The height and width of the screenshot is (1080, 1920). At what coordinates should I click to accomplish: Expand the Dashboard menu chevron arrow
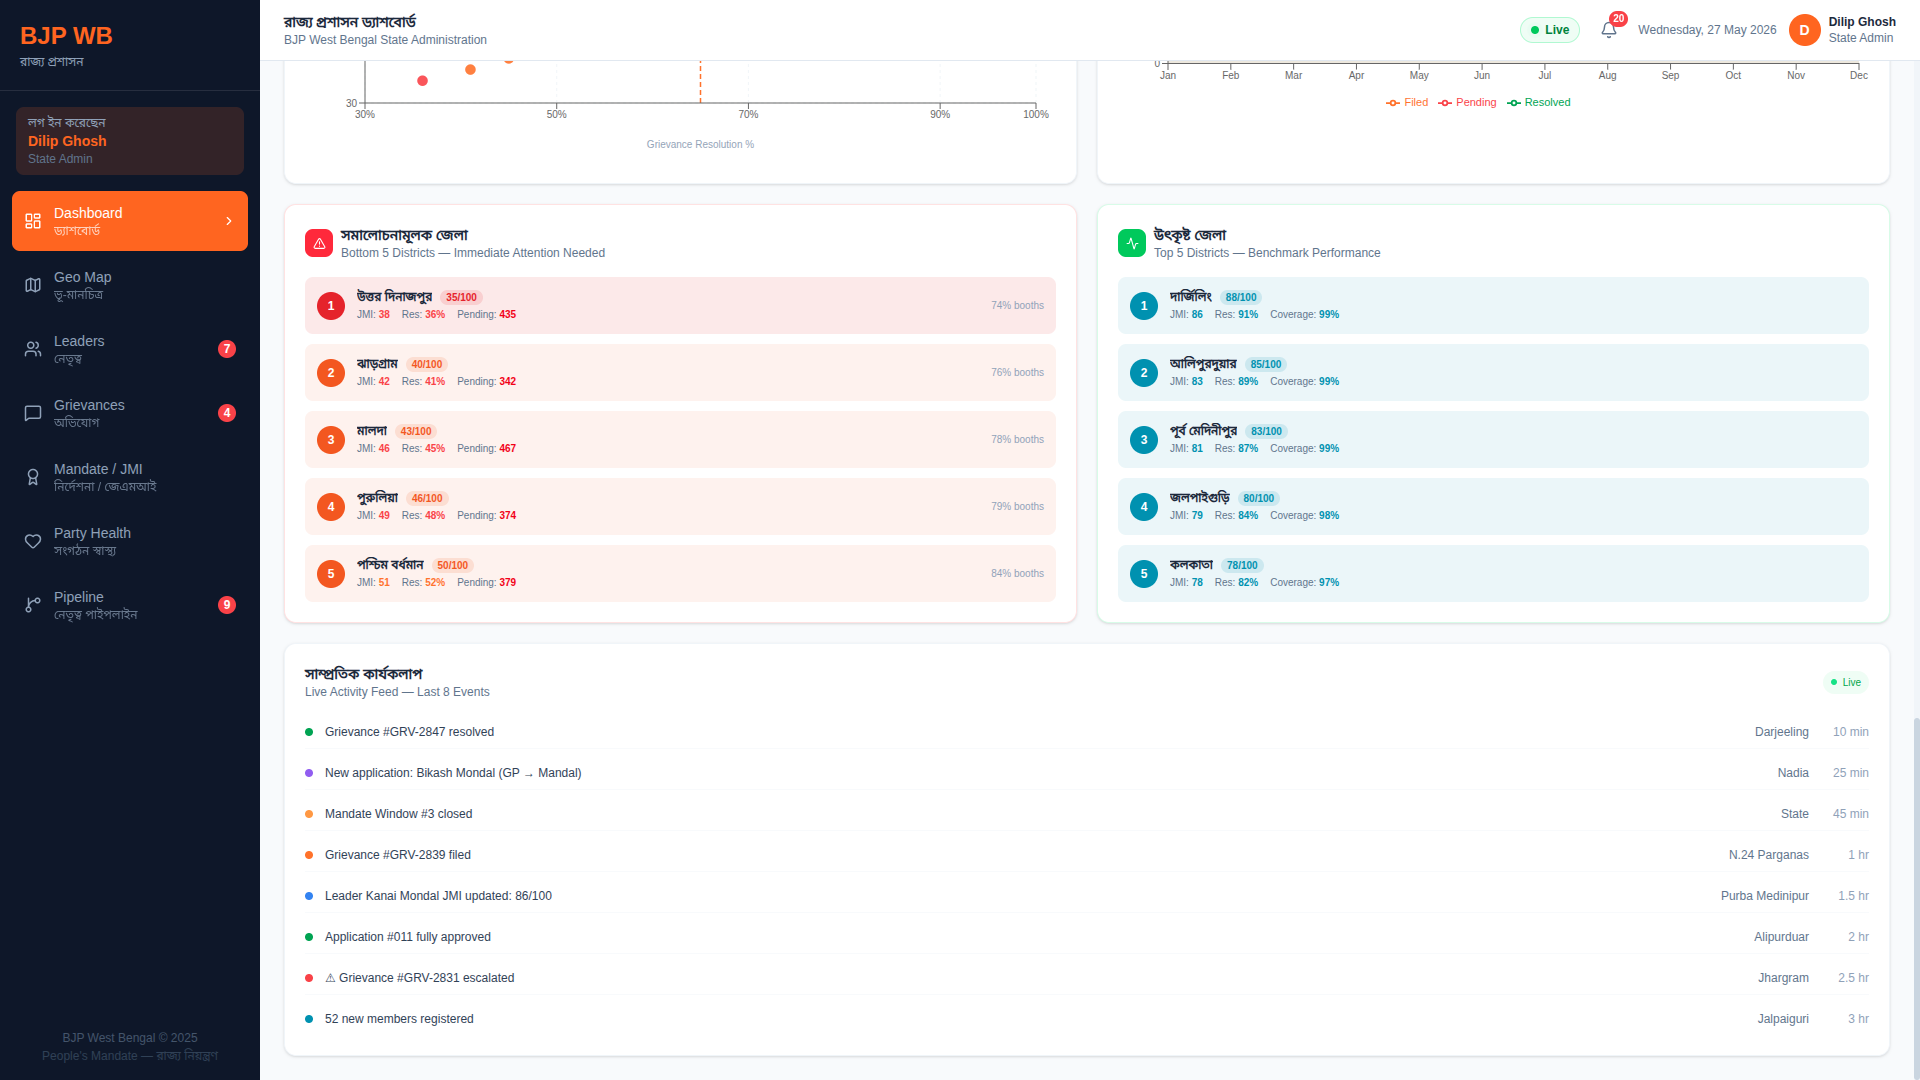(229, 221)
